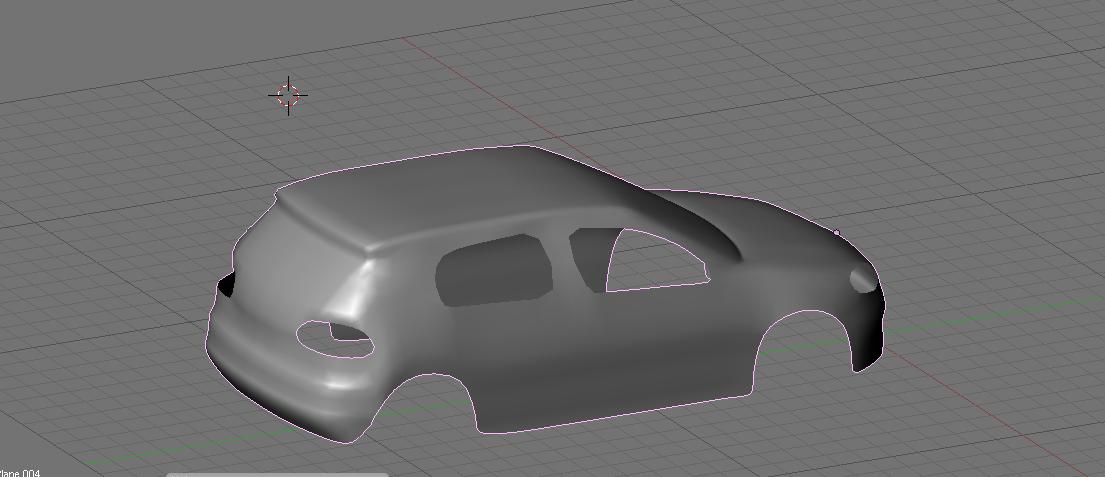This screenshot has height=477, width=1105.
Task: Click the 3D cursor crosshair
Action: coord(288,95)
